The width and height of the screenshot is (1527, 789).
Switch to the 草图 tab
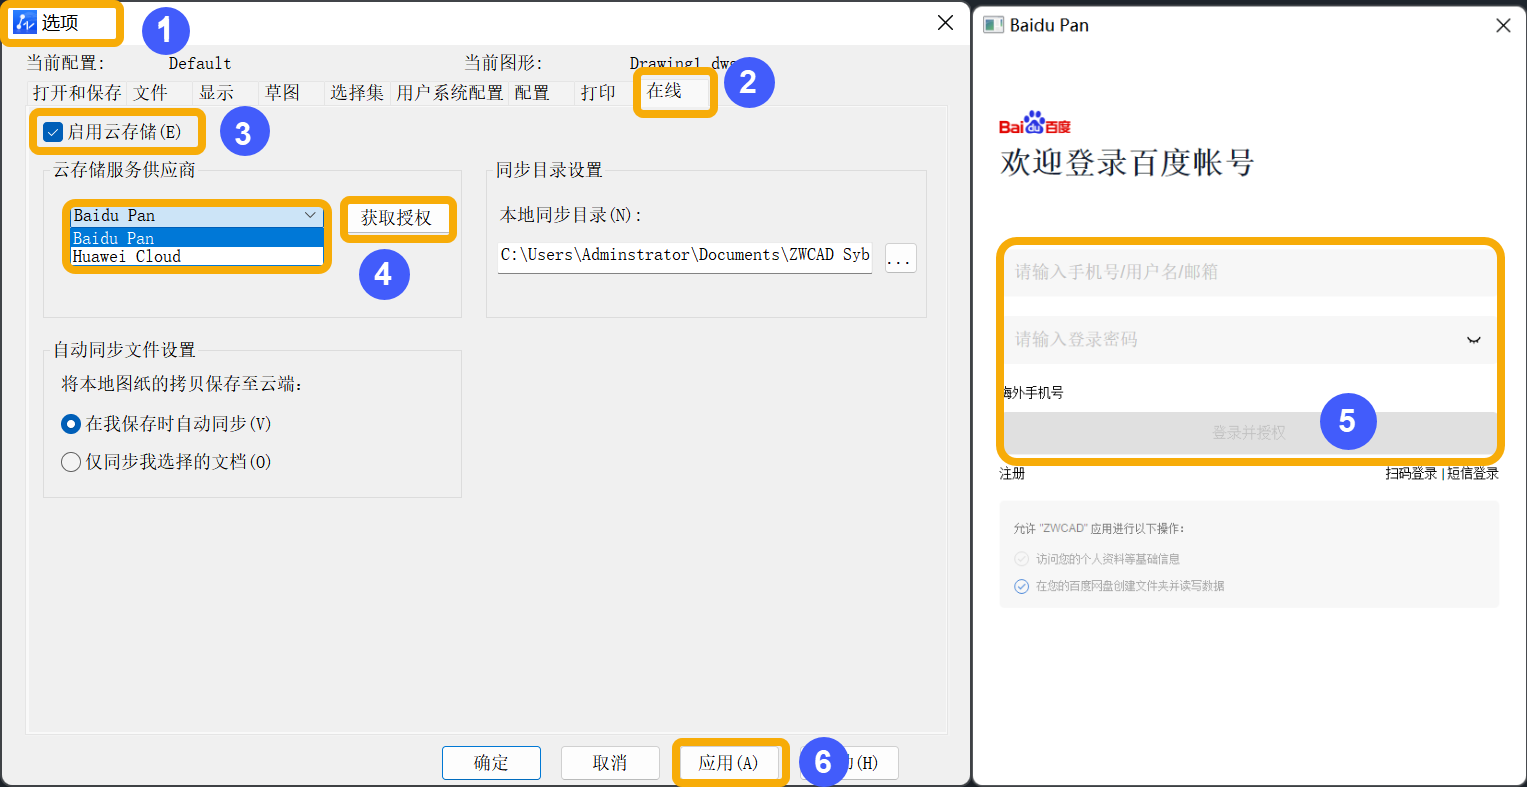point(282,93)
